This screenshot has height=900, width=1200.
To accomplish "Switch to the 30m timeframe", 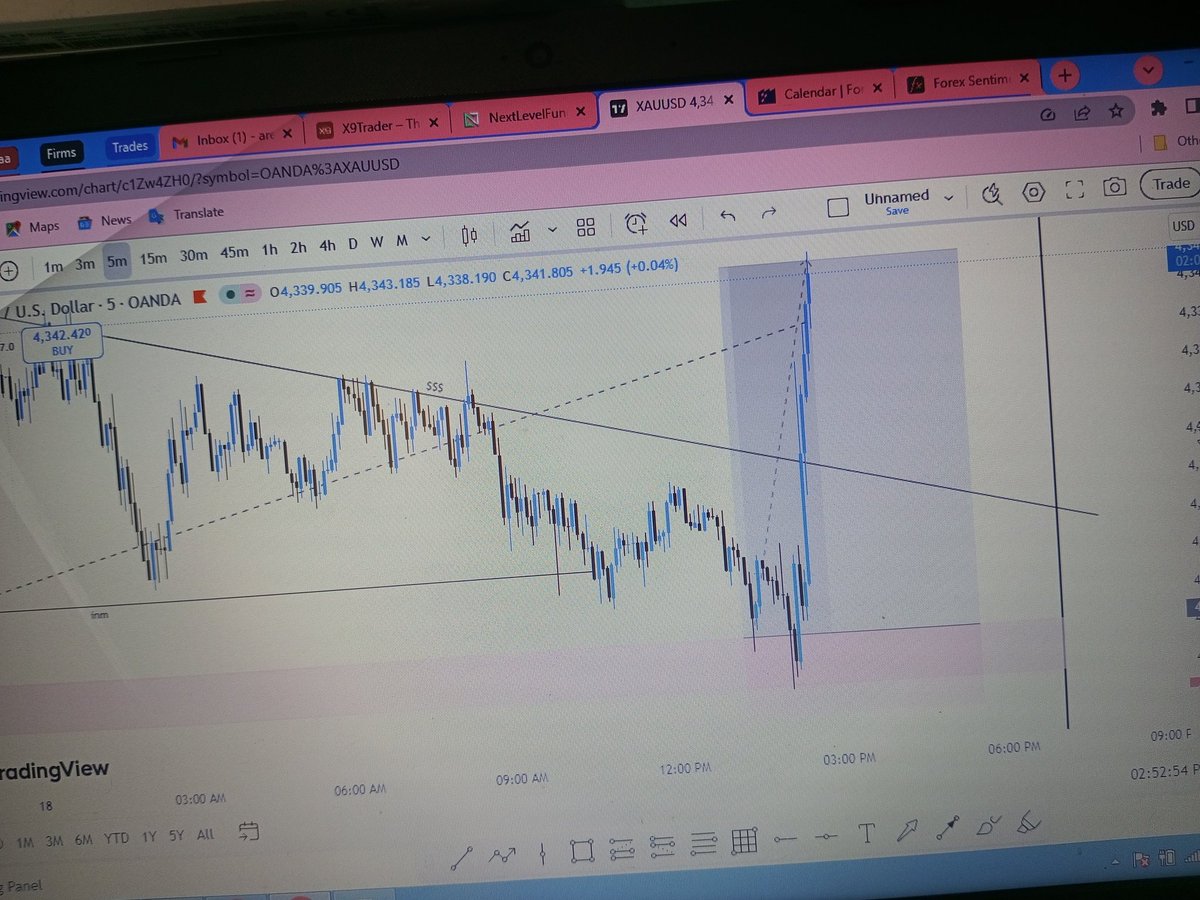I will [x=193, y=256].
